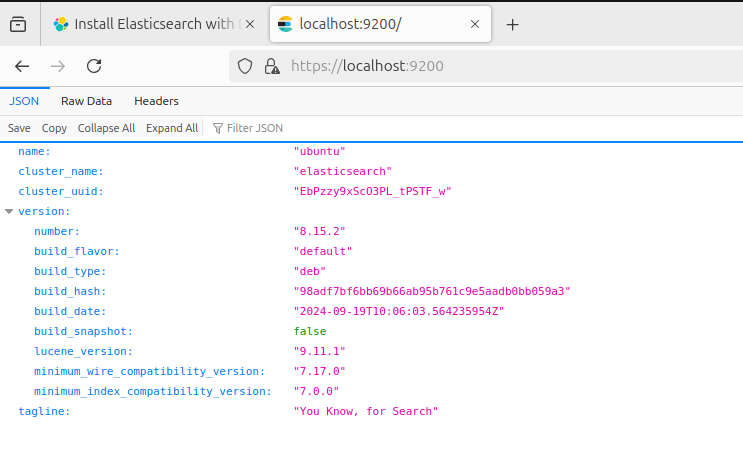Focus the address bar URL
Viewport: 743px width, 472px height.
(x=367, y=66)
